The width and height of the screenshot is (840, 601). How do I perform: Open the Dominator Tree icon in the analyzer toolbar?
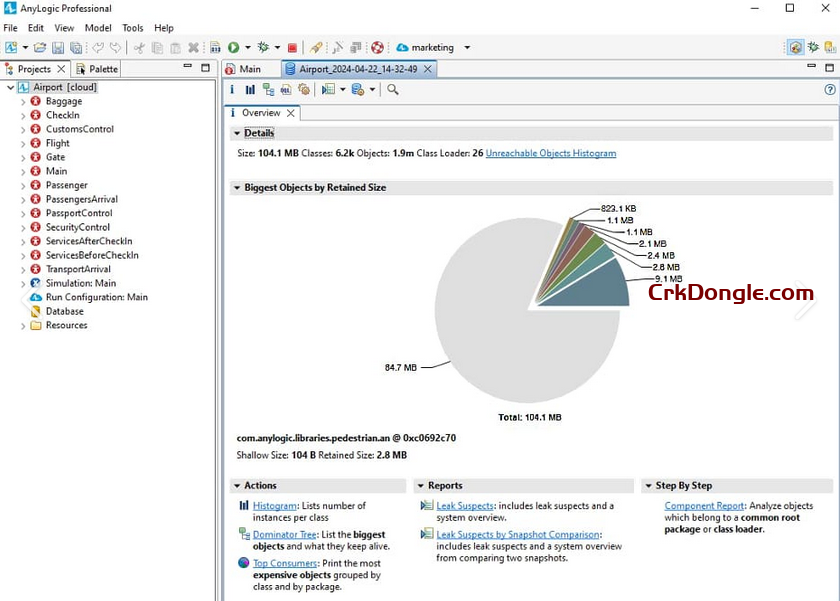coord(269,89)
